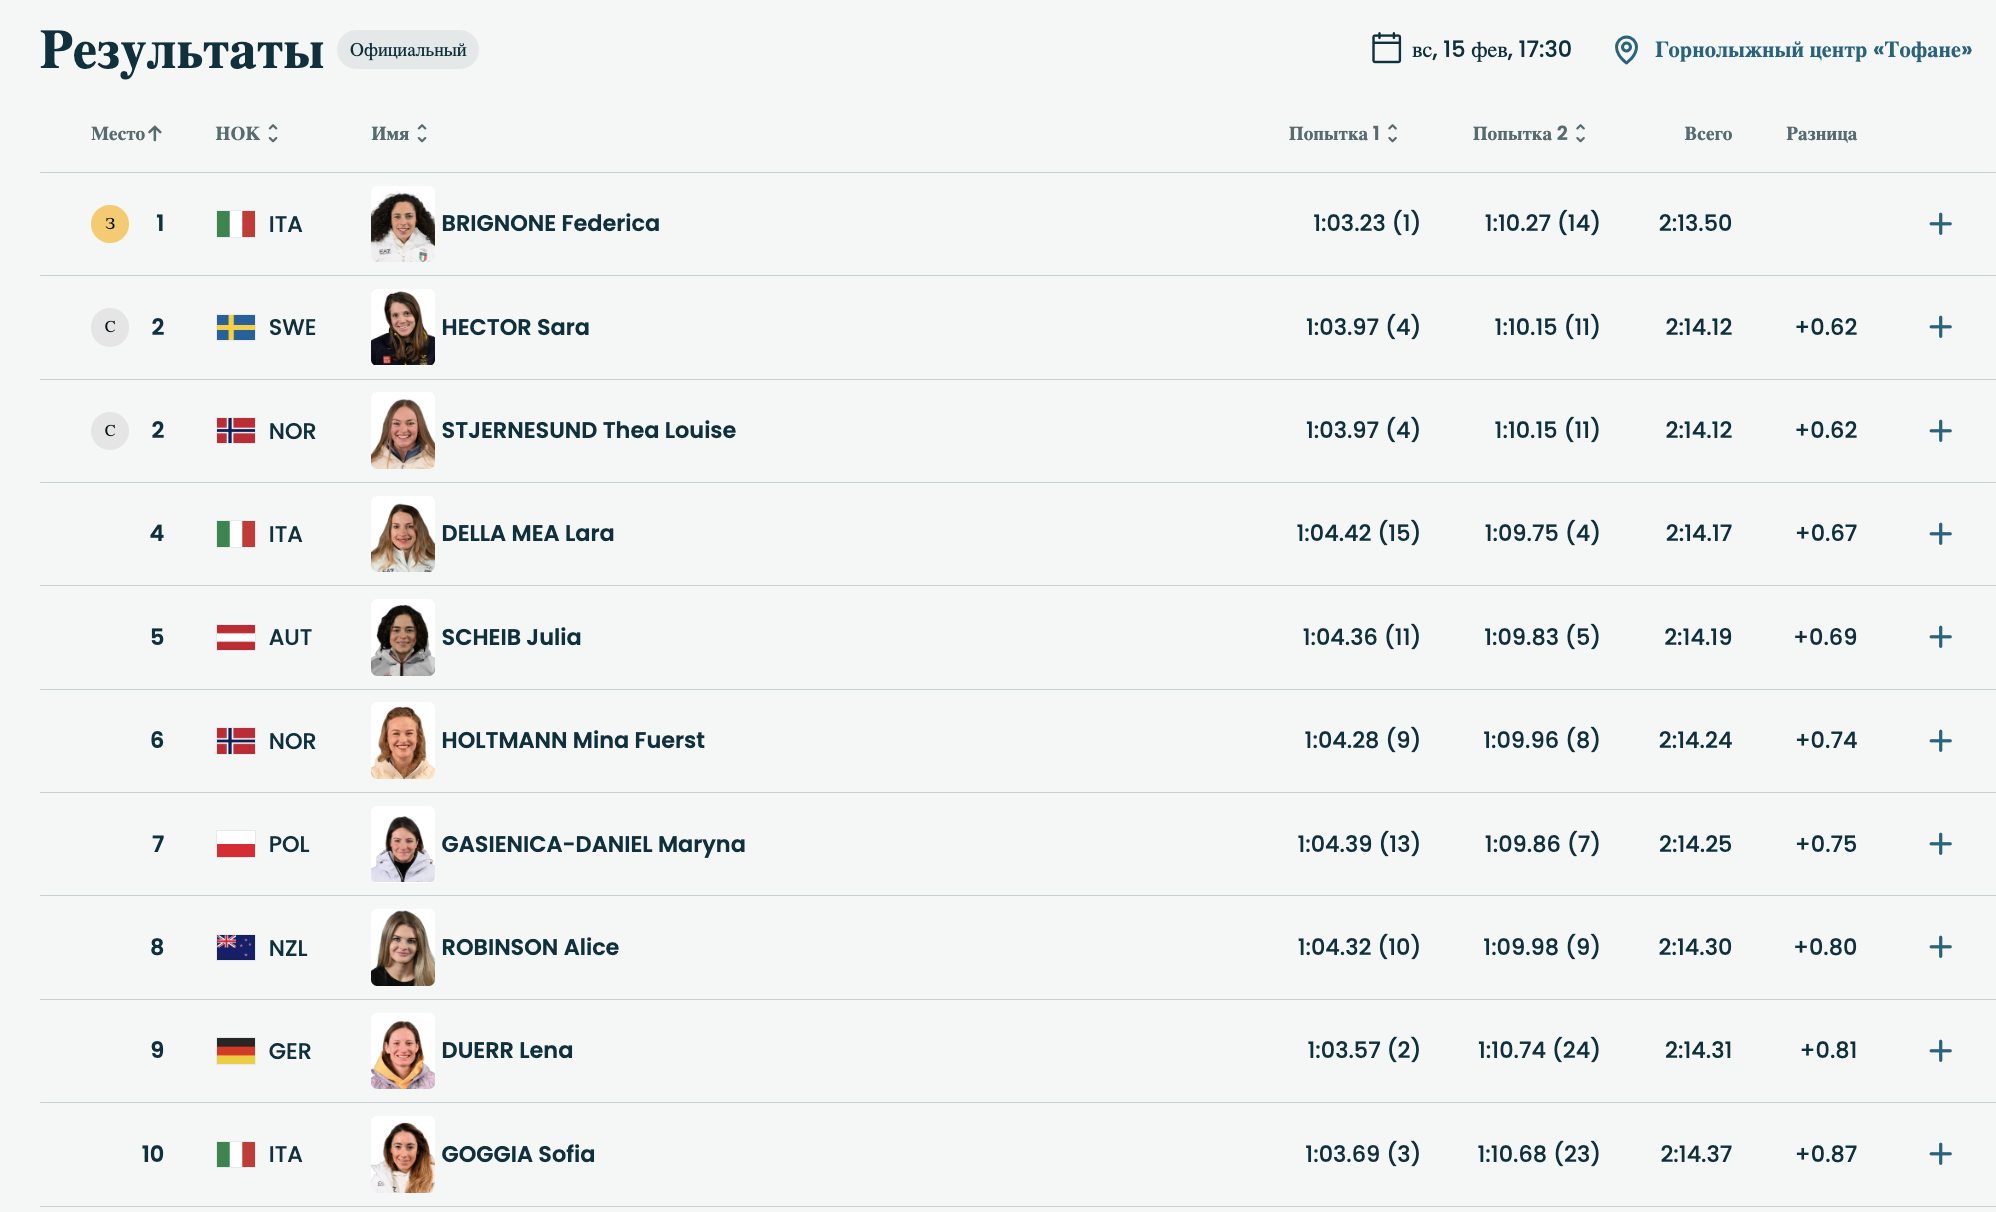This screenshot has width=1996, height=1212.
Task: Sort by Попытка 2 times
Action: 1528,134
